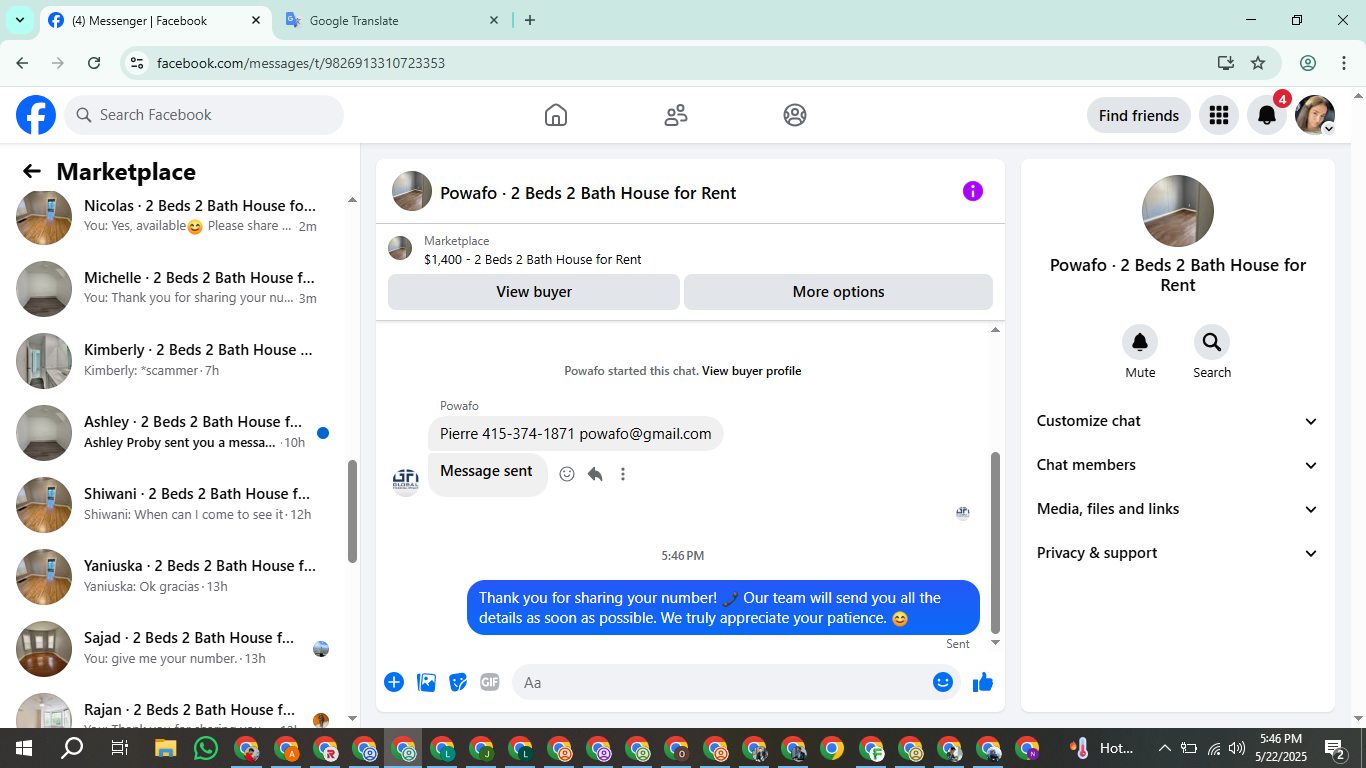The width and height of the screenshot is (1366, 768).
Task: Open the taskbar clock showing 5:46 PM
Action: coord(1280,748)
